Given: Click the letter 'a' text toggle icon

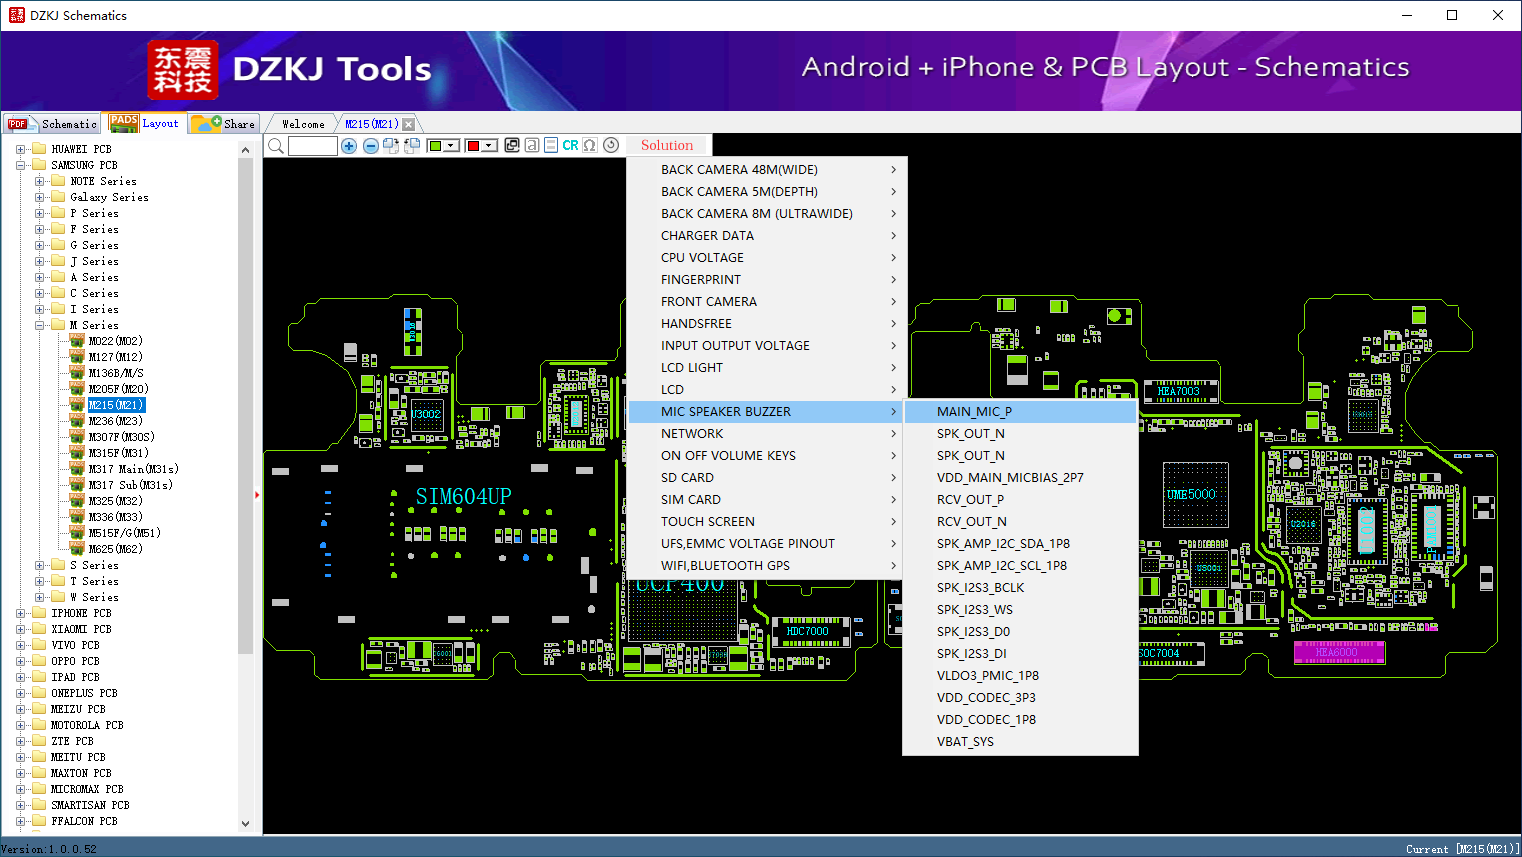Looking at the screenshot, I should (532, 145).
